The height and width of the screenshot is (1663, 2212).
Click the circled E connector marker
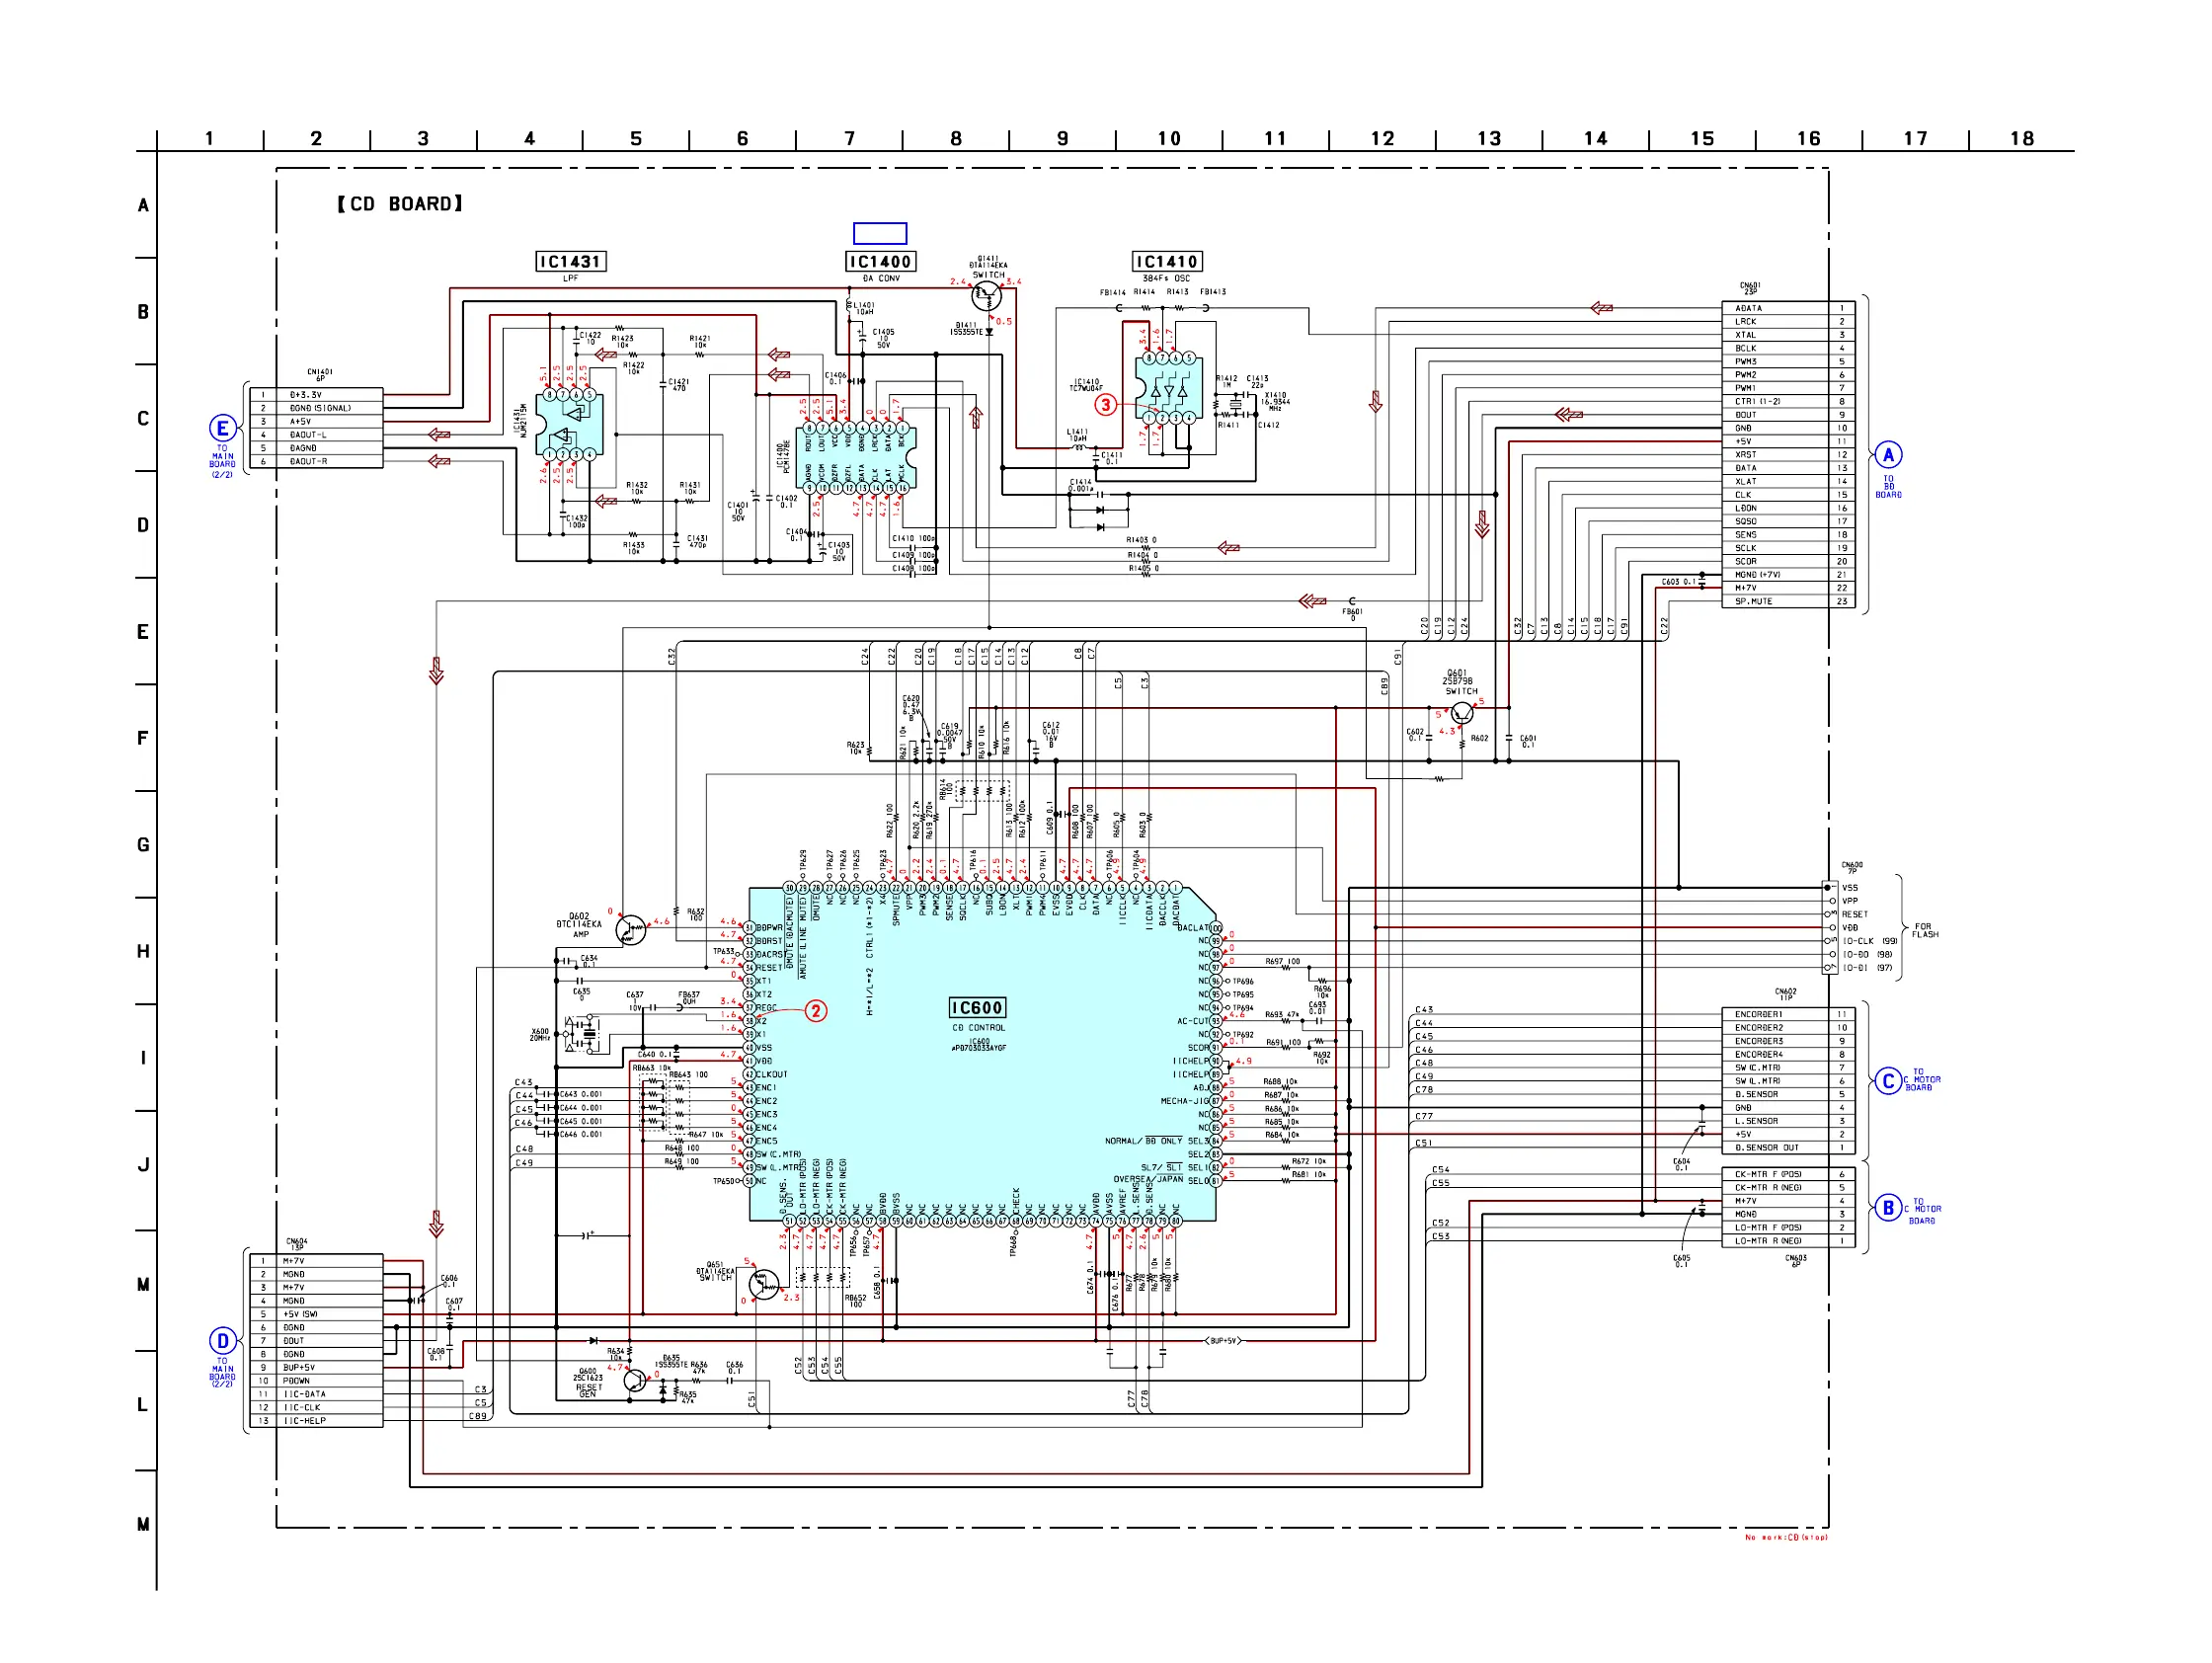(x=222, y=429)
